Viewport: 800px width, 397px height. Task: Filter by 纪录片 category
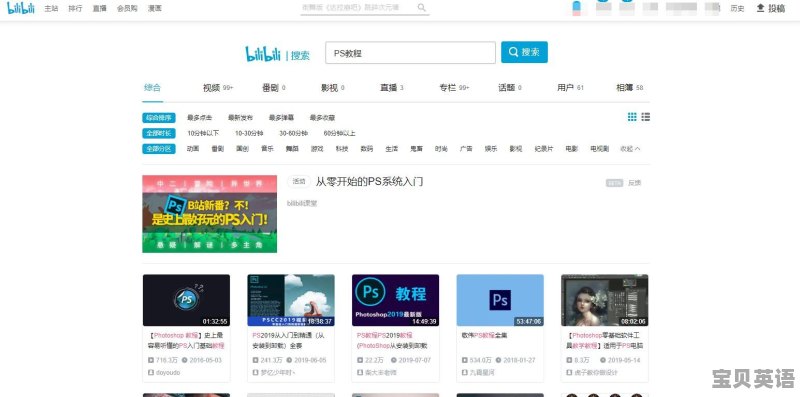point(544,149)
